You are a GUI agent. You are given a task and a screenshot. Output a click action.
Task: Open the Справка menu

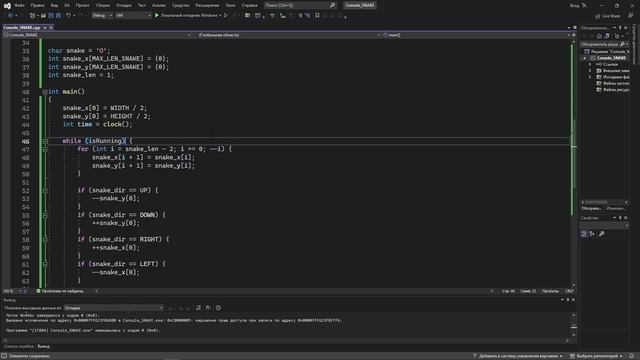(249, 5)
